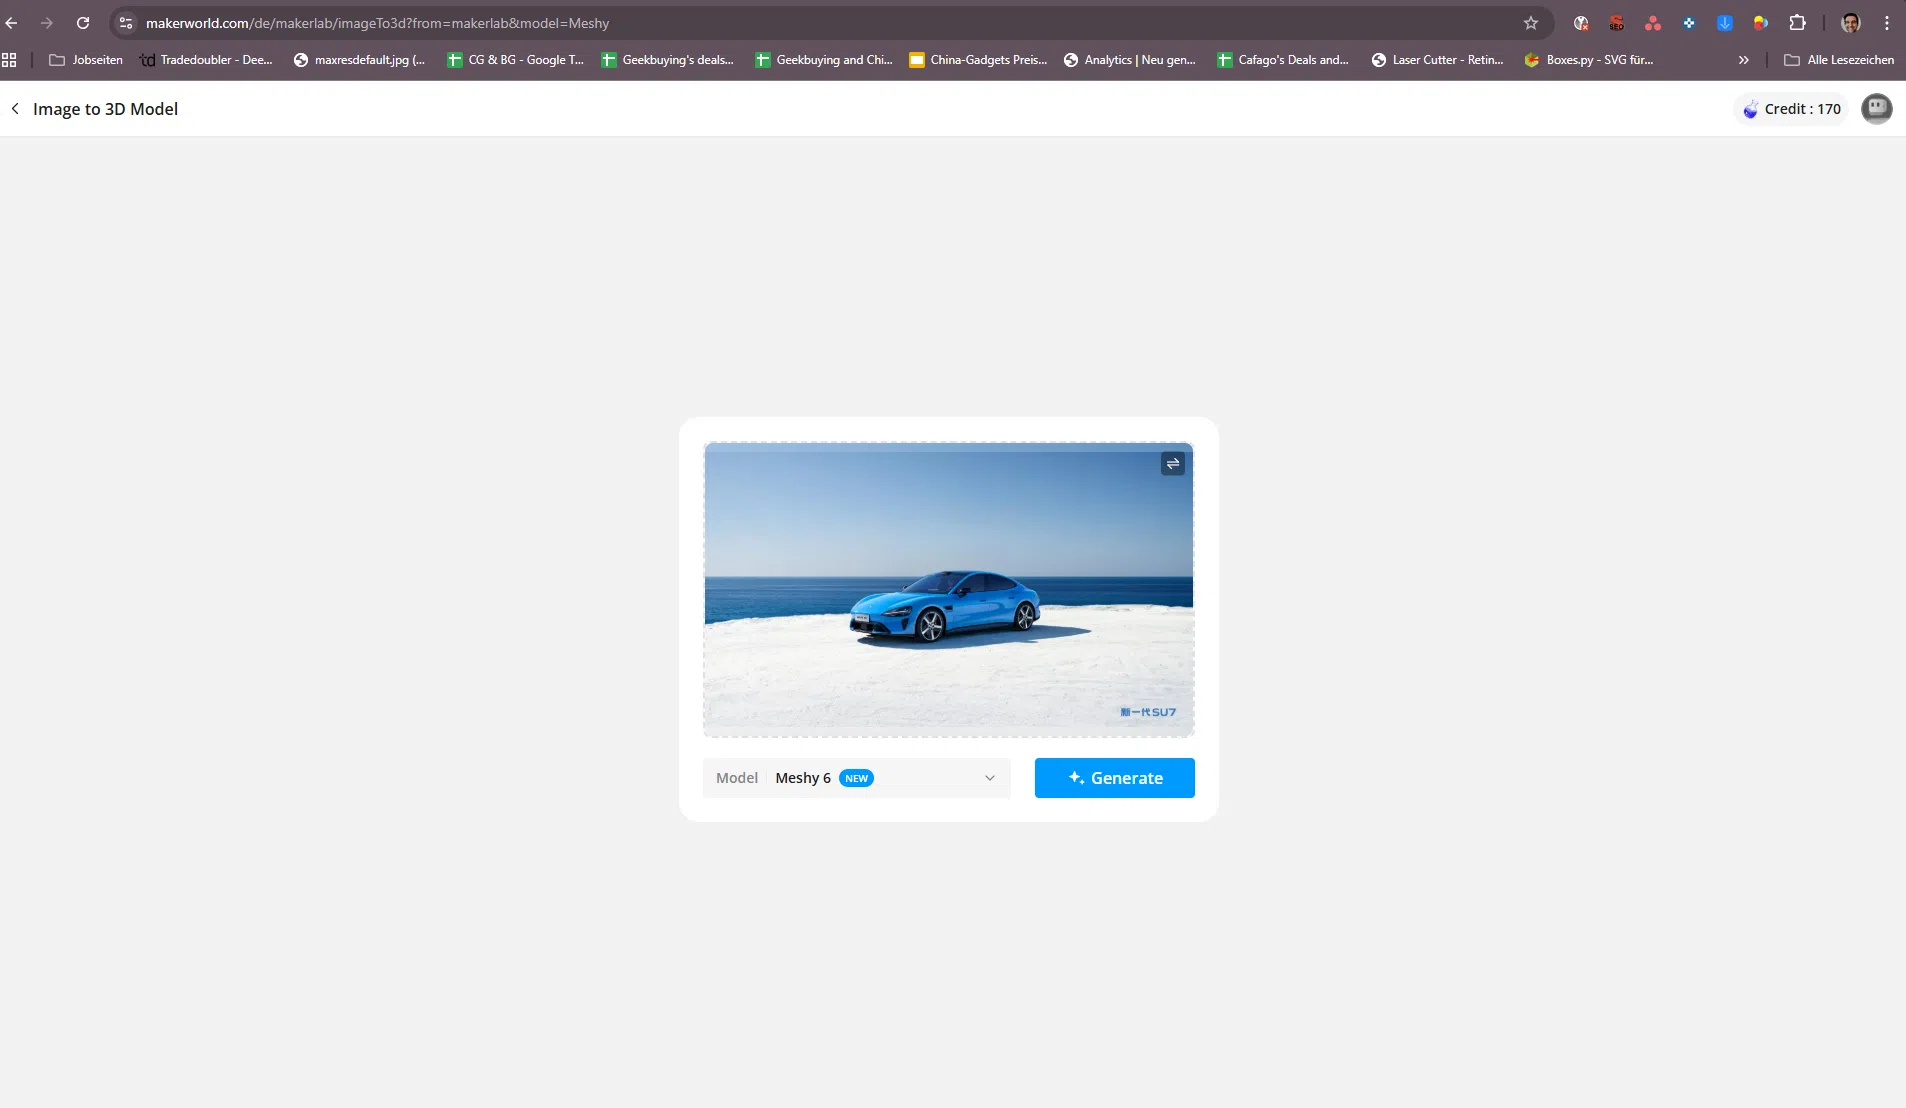Go back using Image to 3D Model arrow
The image size is (1906, 1108).
tap(15, 109)
